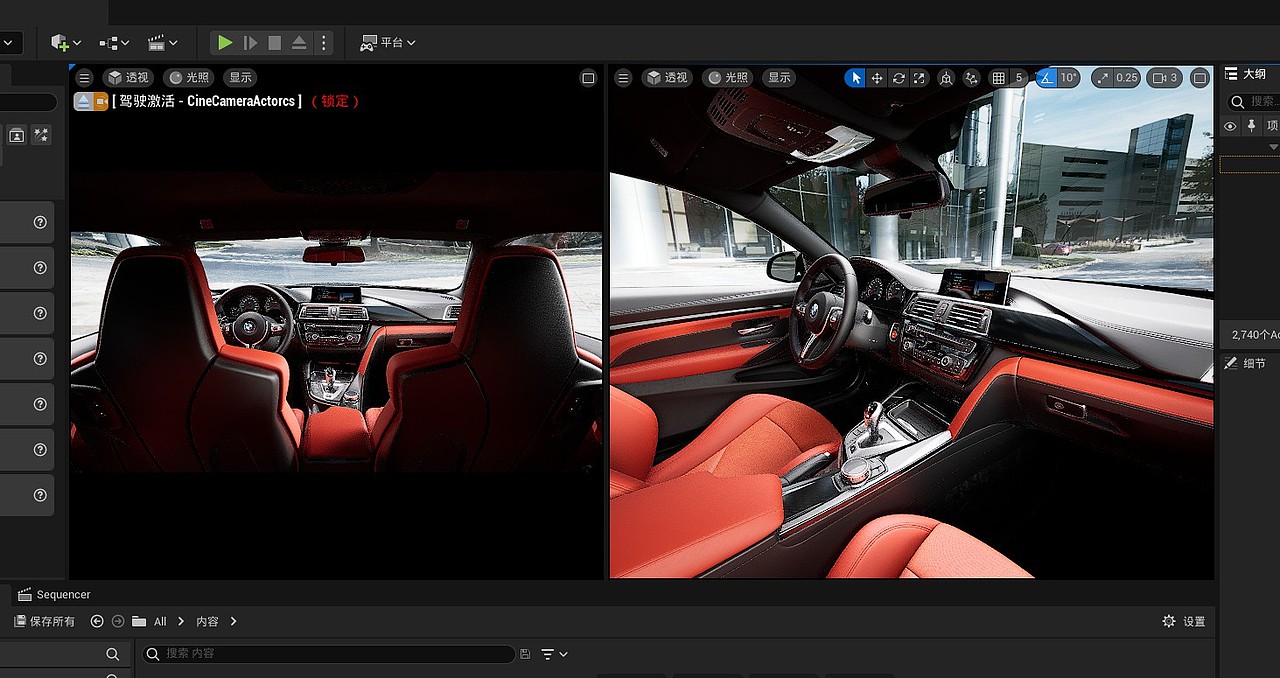
Task: Open content browser 设置 settings
Action: [1184, 621]
